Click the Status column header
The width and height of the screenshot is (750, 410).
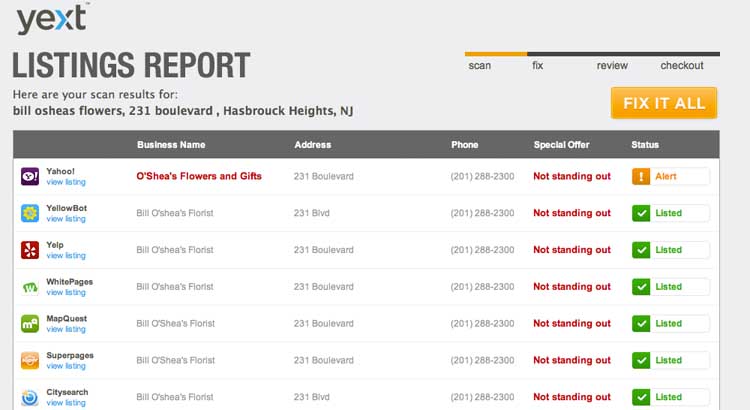(645, 144)
